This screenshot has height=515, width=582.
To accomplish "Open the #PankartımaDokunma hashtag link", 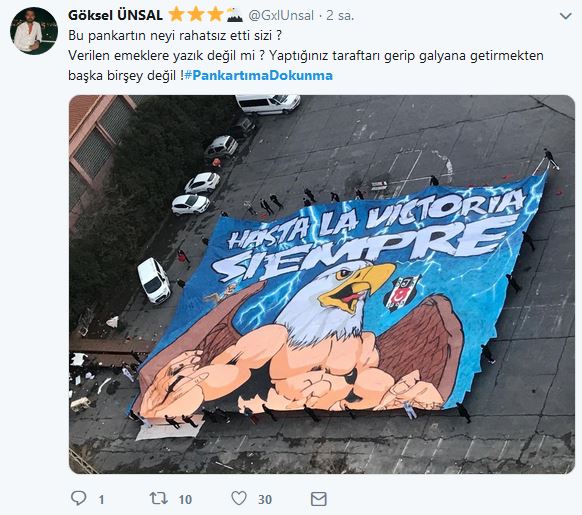I will pyautogui.click(x=258, y=75).
